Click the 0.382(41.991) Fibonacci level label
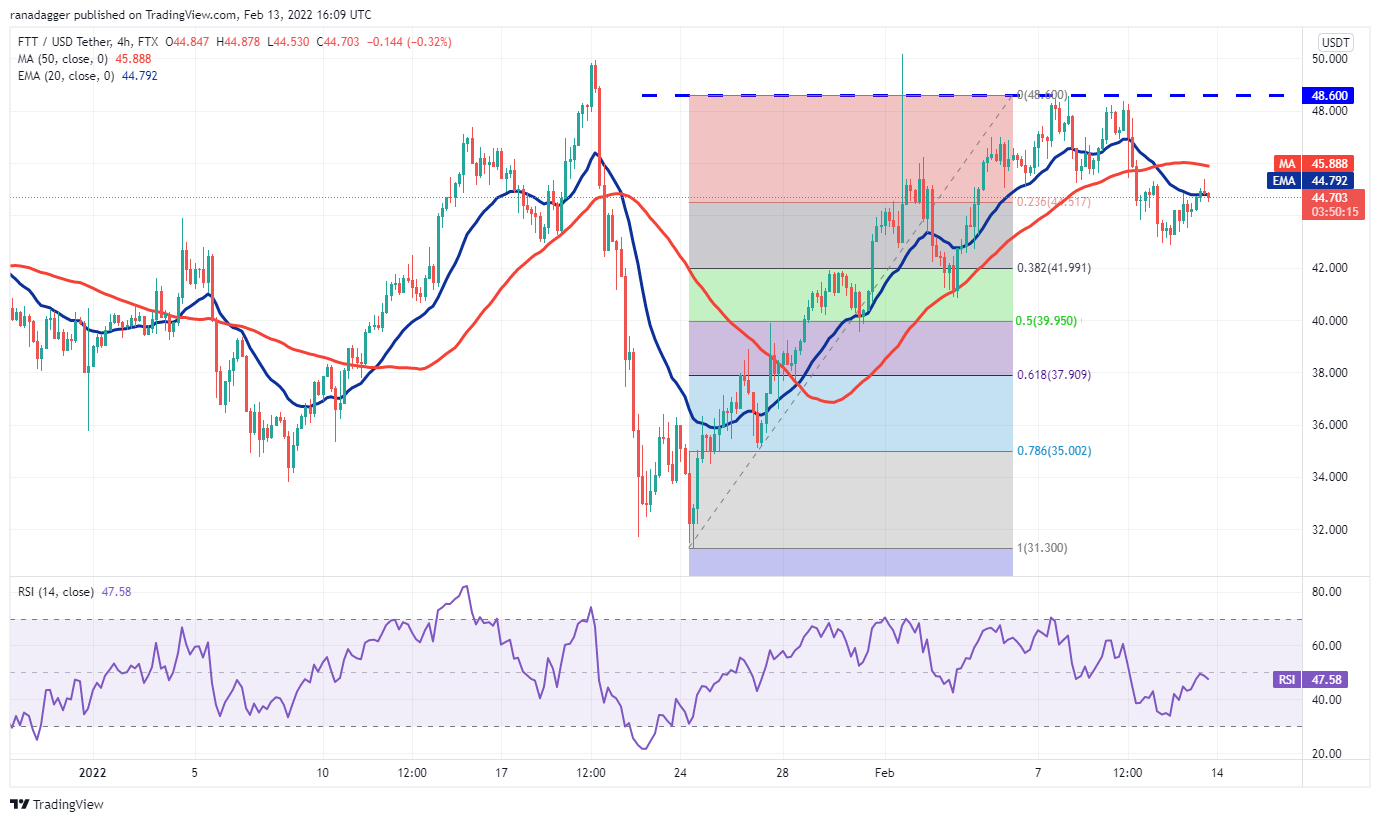 pos(1053,268)
